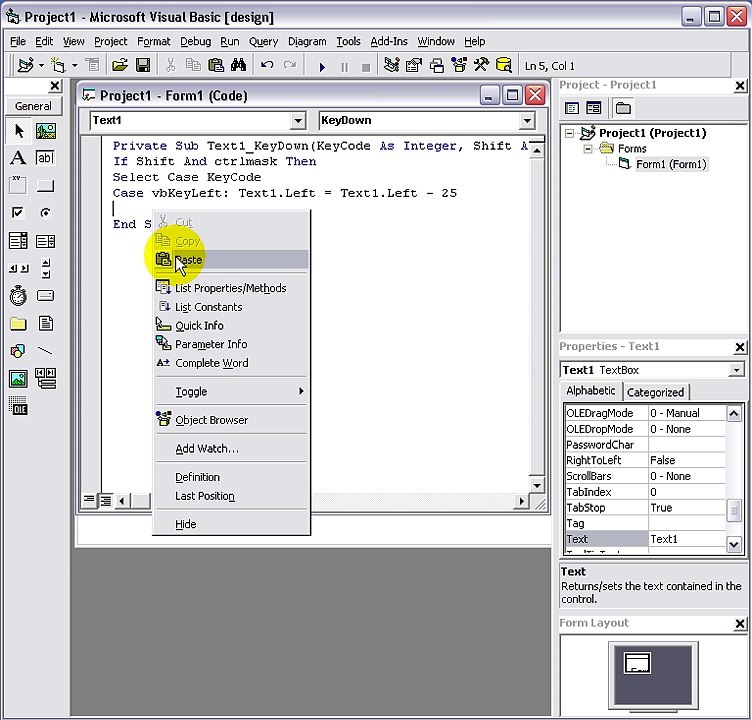Image resolution: width=752 pixels, height=720 pixels.
Task: Select the Label control tool
Action: [18, 158]
